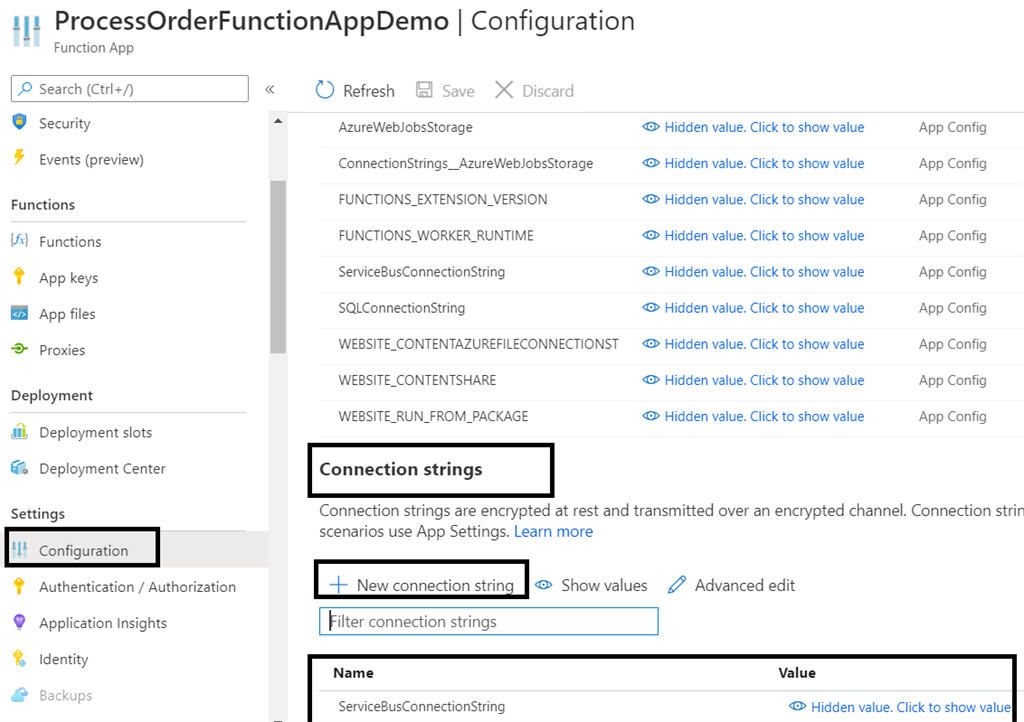Select WEBSITE_RUN_FROM_PACKAGE setting name
Screen dimensions: 1024x722
pyautogui.click(x=433, y=416)
